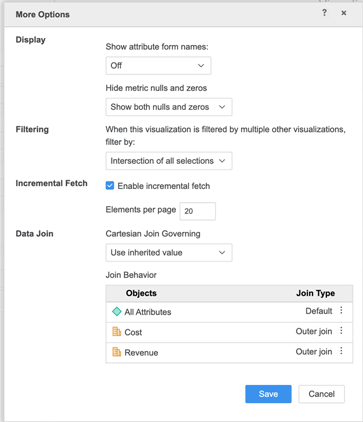The image size is (363, 422).
Task: Select the Cost row in Join Behavior
Action: click(x=229, y=332)
